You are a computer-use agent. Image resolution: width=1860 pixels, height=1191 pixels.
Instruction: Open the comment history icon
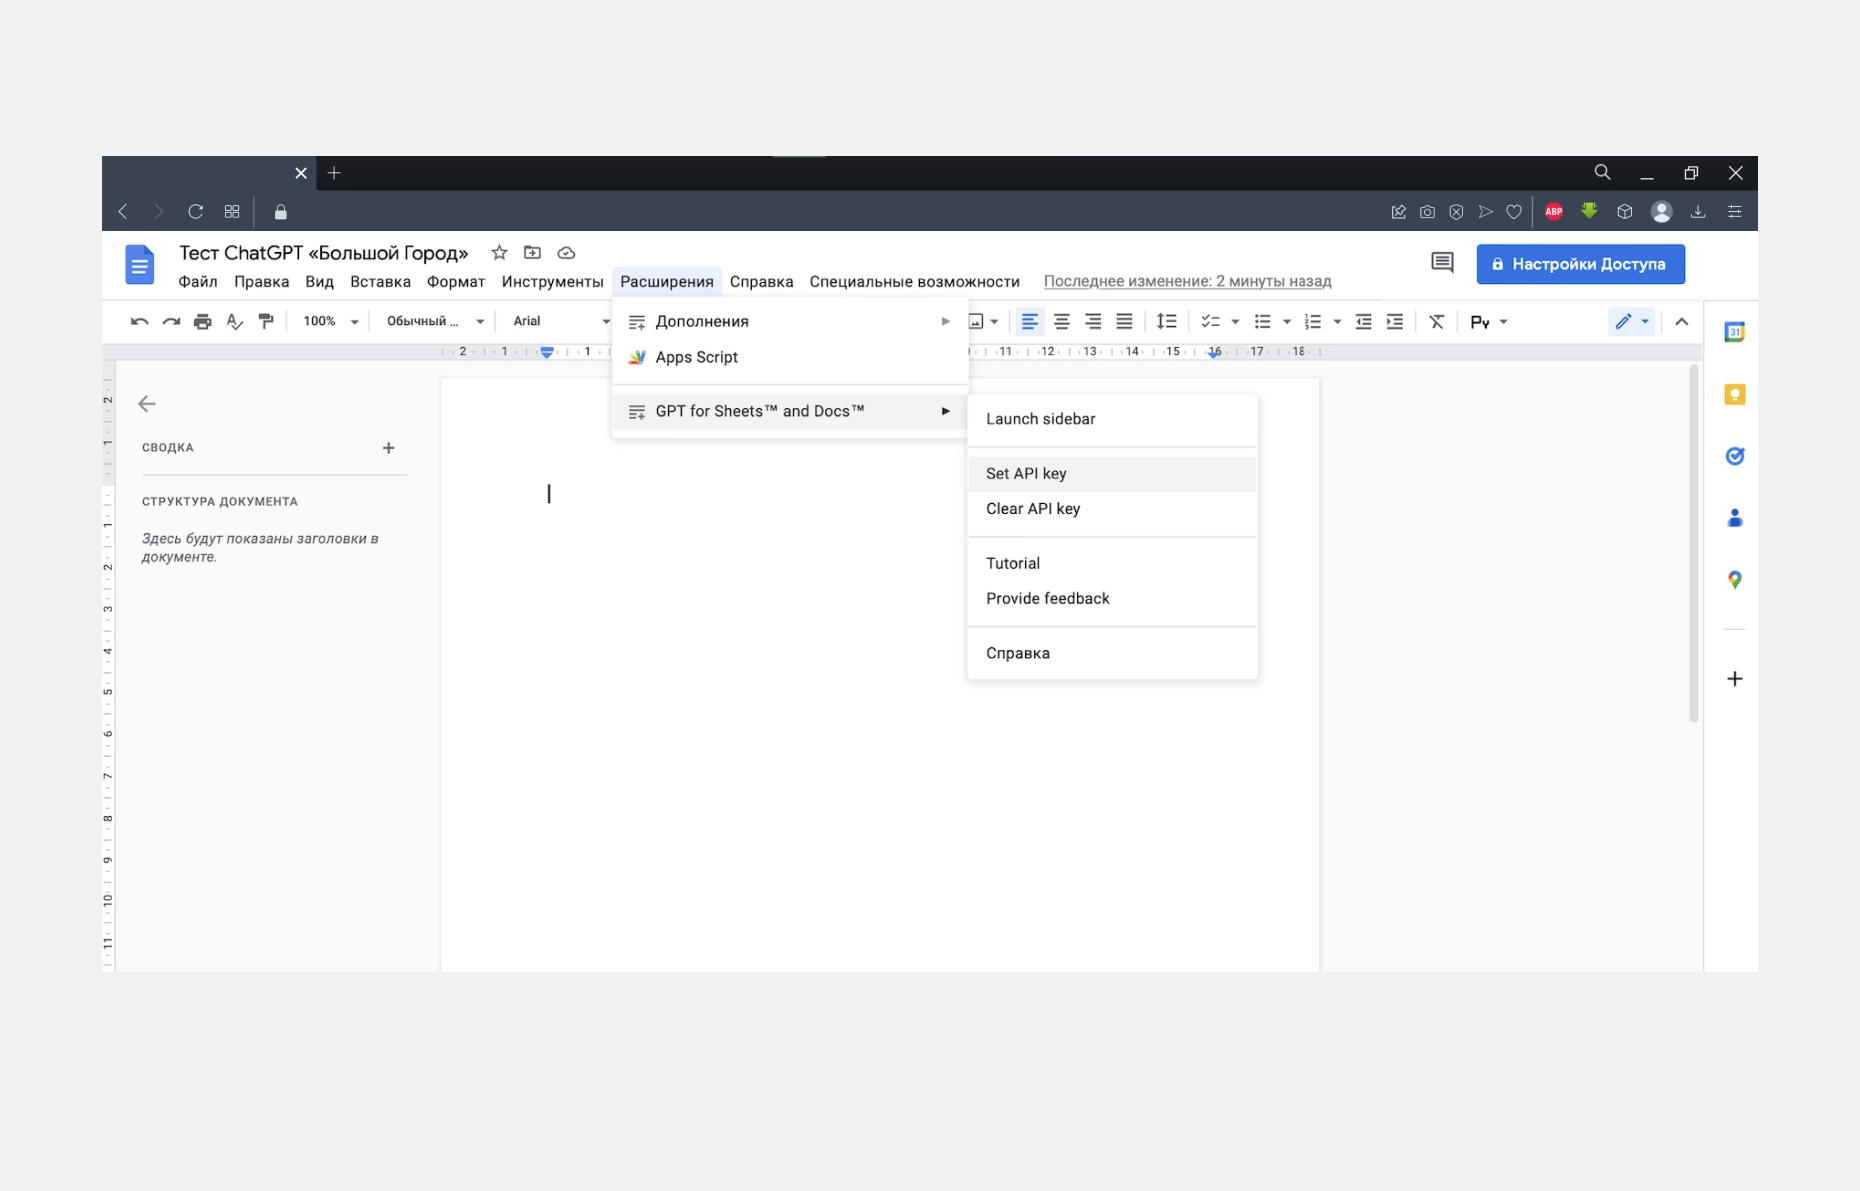pos(1442,263)
